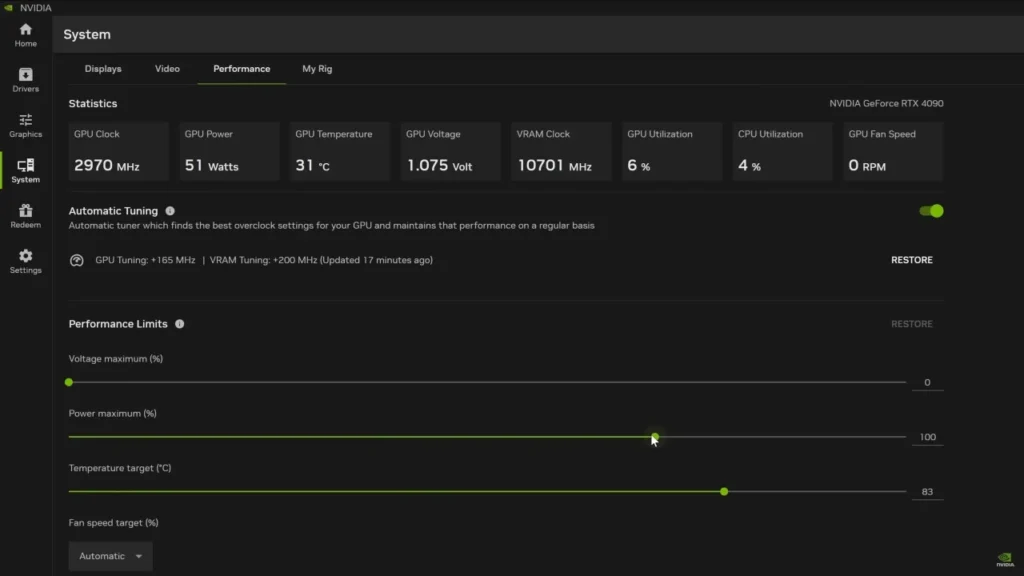Image resolution: width=1024 pixels, height=576 pixels.
Task: Click the GPU Temperature 31 °C card
Action: click(x=340, y=151)
